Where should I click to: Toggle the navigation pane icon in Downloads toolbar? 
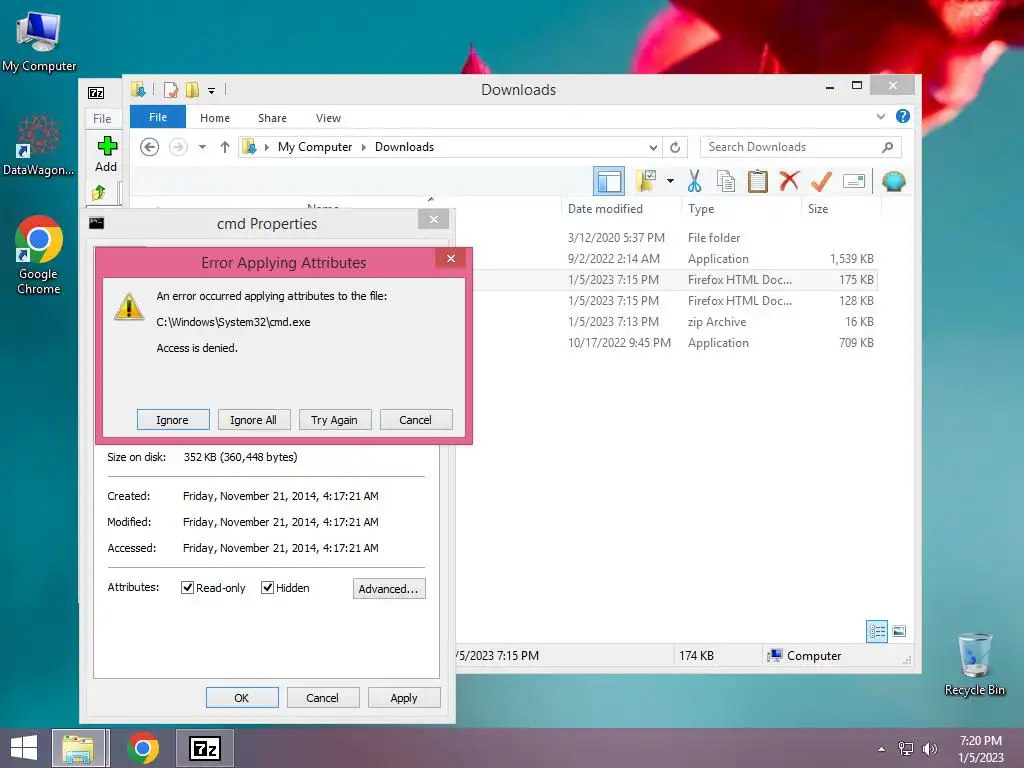[609, 182]
